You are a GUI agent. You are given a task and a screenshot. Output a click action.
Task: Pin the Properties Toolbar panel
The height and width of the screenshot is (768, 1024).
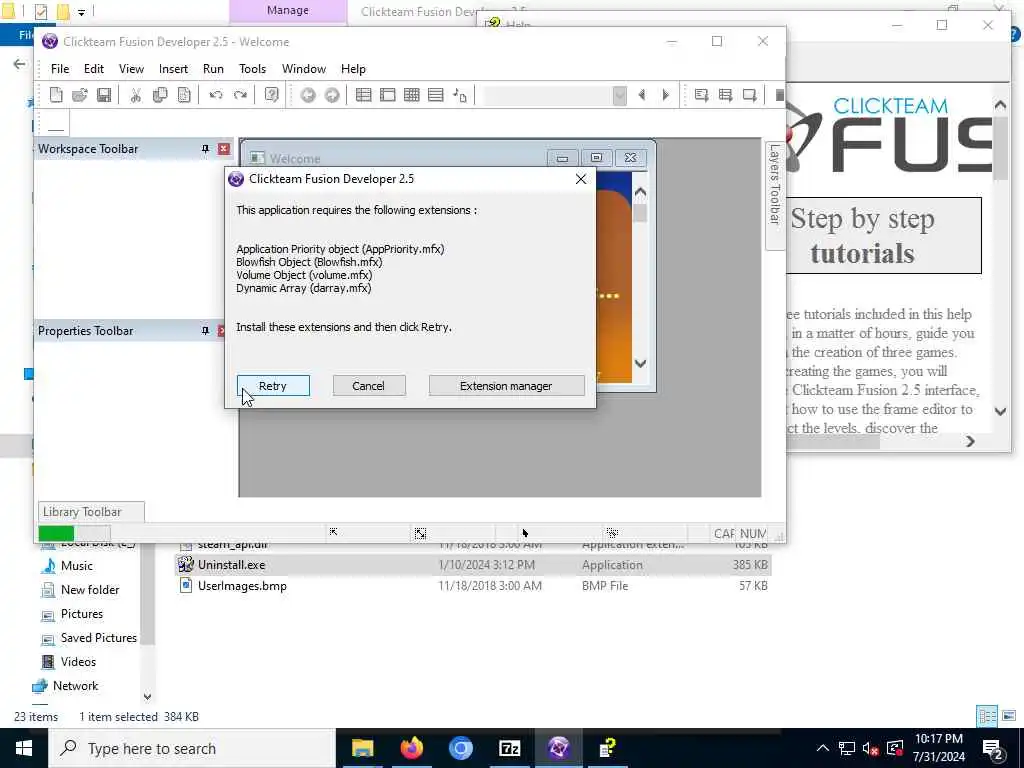click(x=205, y=331)
